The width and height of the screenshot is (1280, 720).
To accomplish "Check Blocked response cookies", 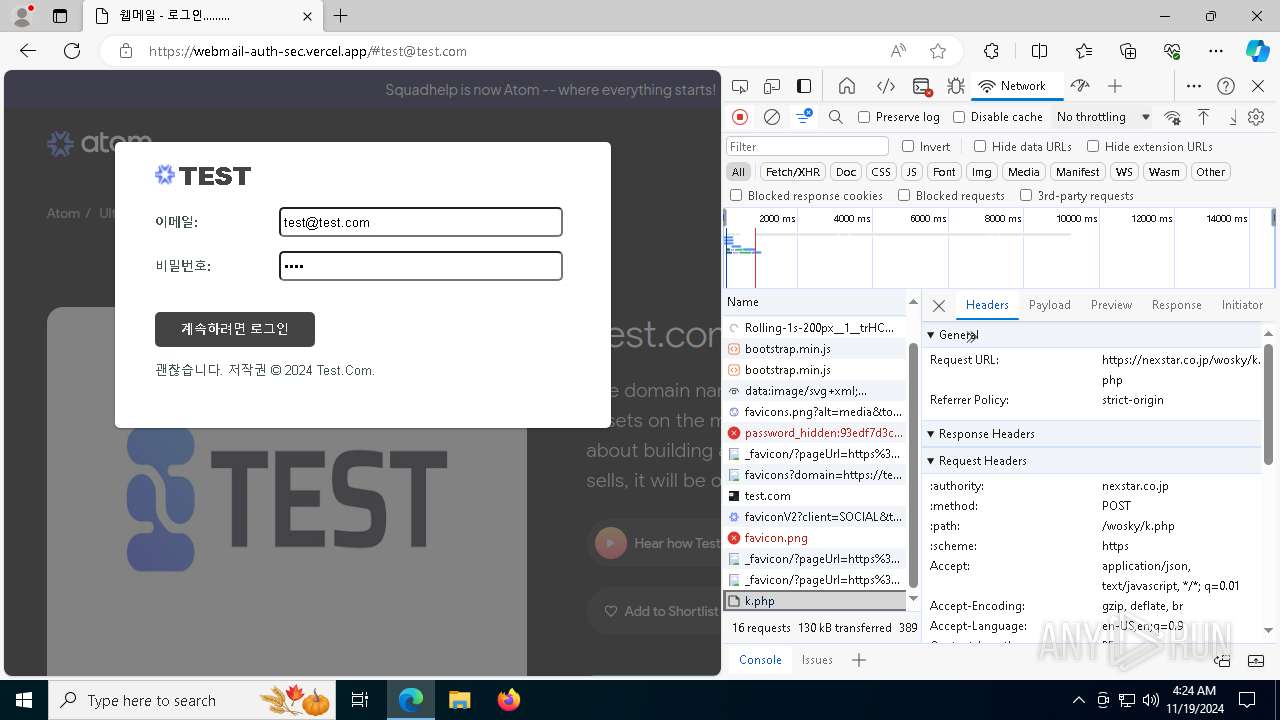I will pos(736,196).
